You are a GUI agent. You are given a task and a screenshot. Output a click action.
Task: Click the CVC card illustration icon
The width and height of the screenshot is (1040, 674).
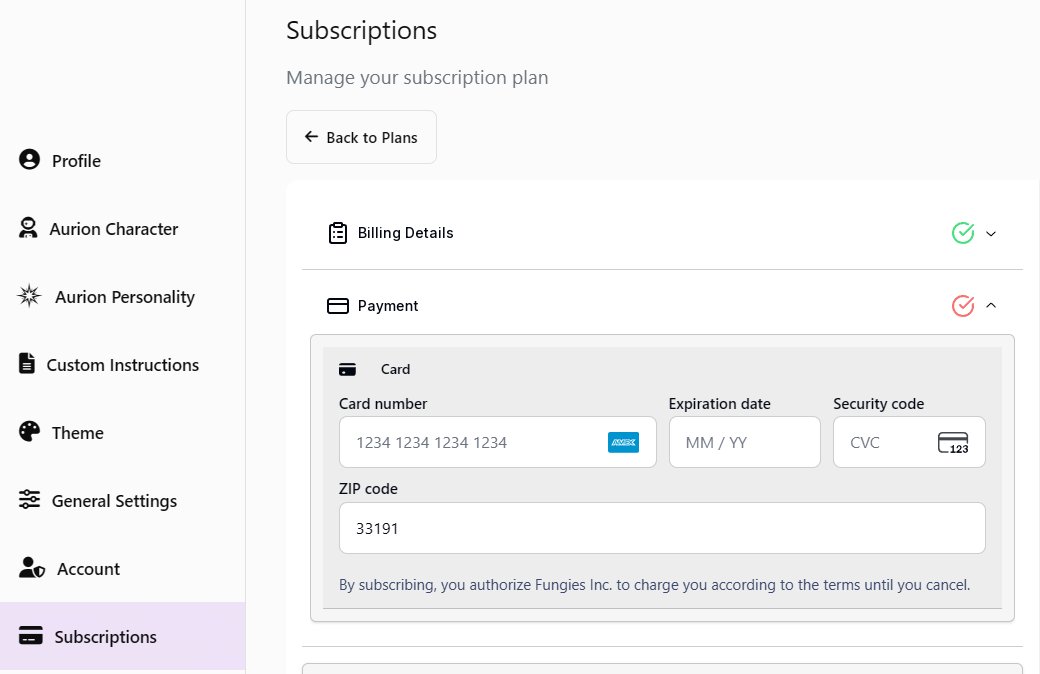click(x=953, y=441)
